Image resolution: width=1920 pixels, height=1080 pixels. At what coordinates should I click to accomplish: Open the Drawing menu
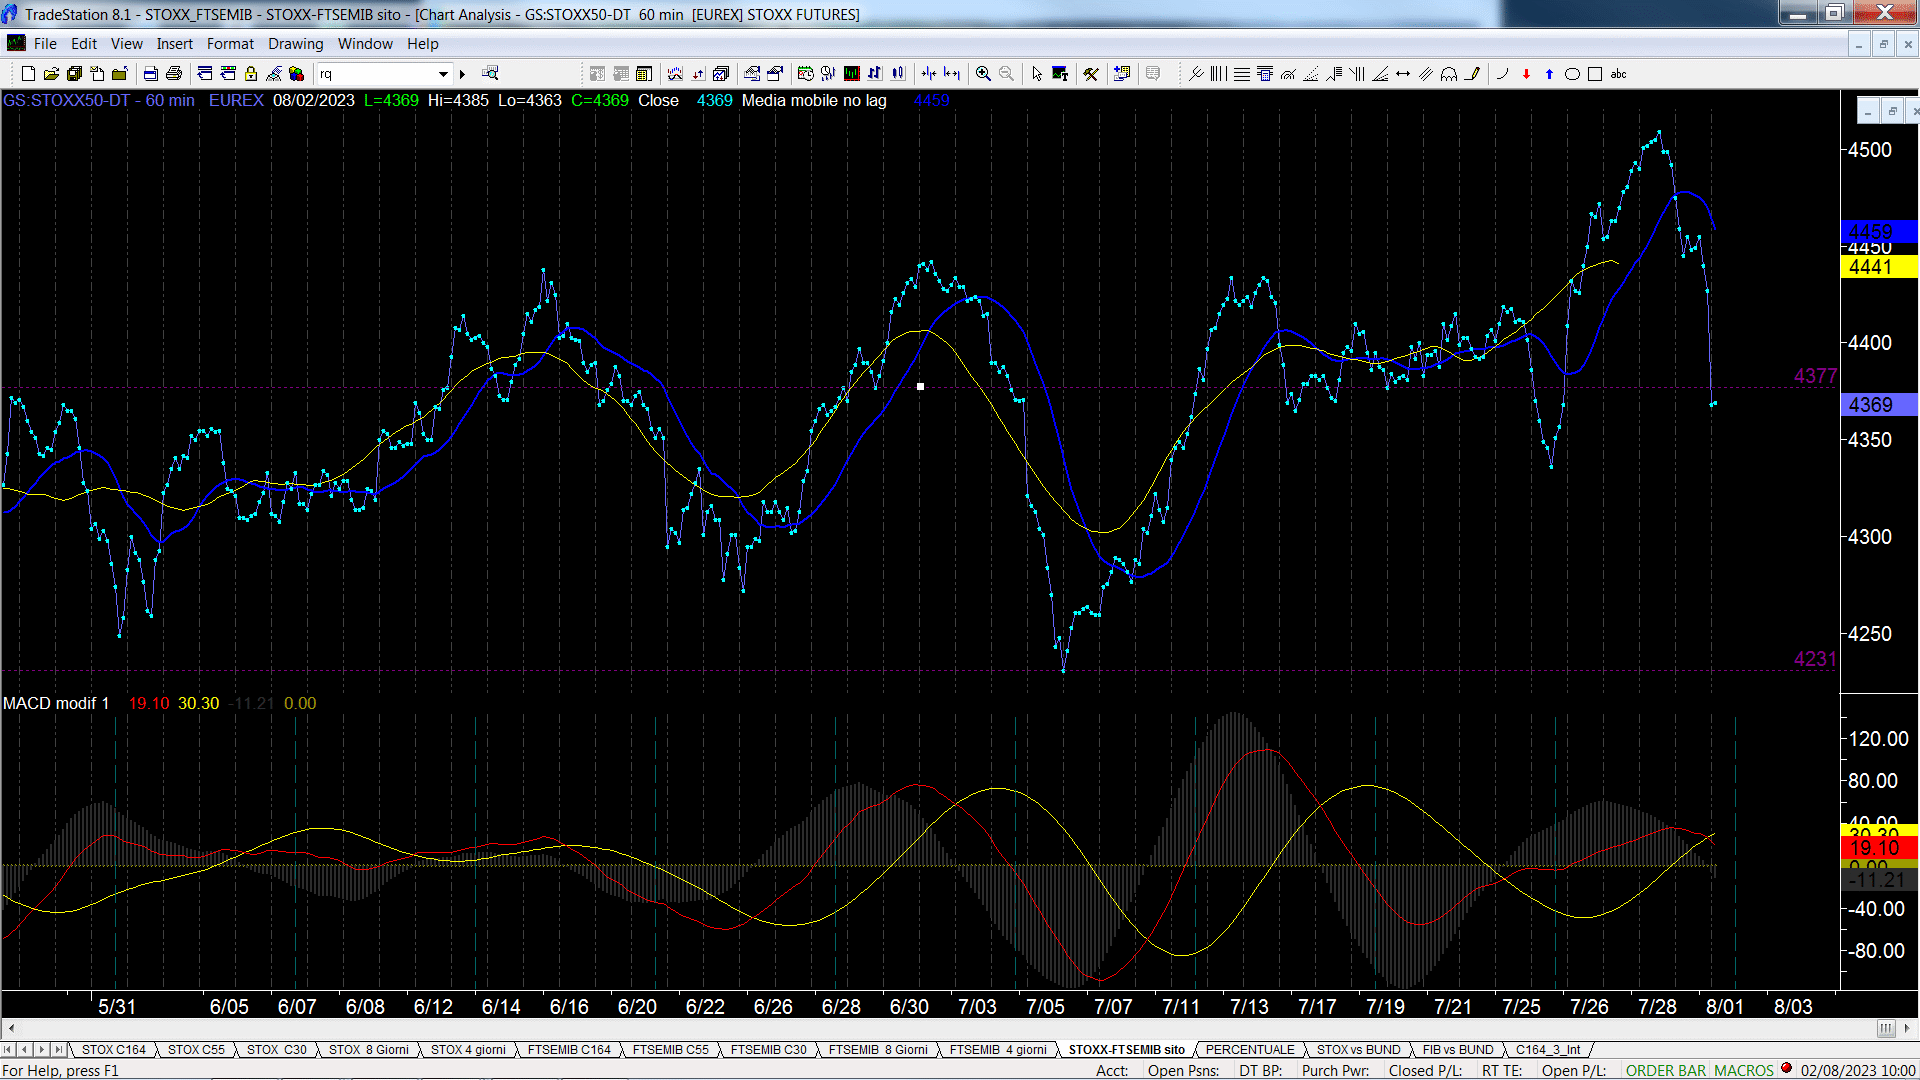295,44
